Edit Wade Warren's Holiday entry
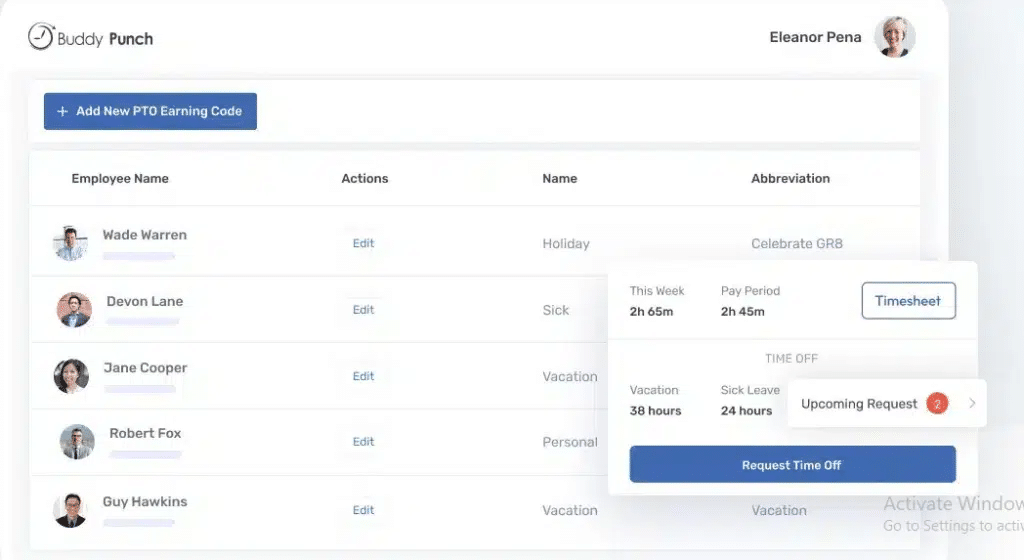Screen dimensions: 1024x560 click(363, 243)
